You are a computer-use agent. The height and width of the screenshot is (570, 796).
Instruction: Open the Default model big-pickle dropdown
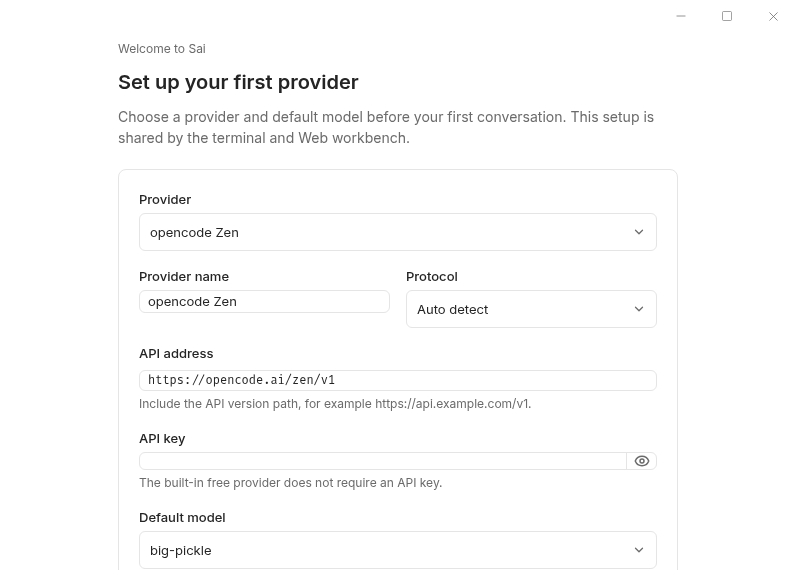point(397,550)
